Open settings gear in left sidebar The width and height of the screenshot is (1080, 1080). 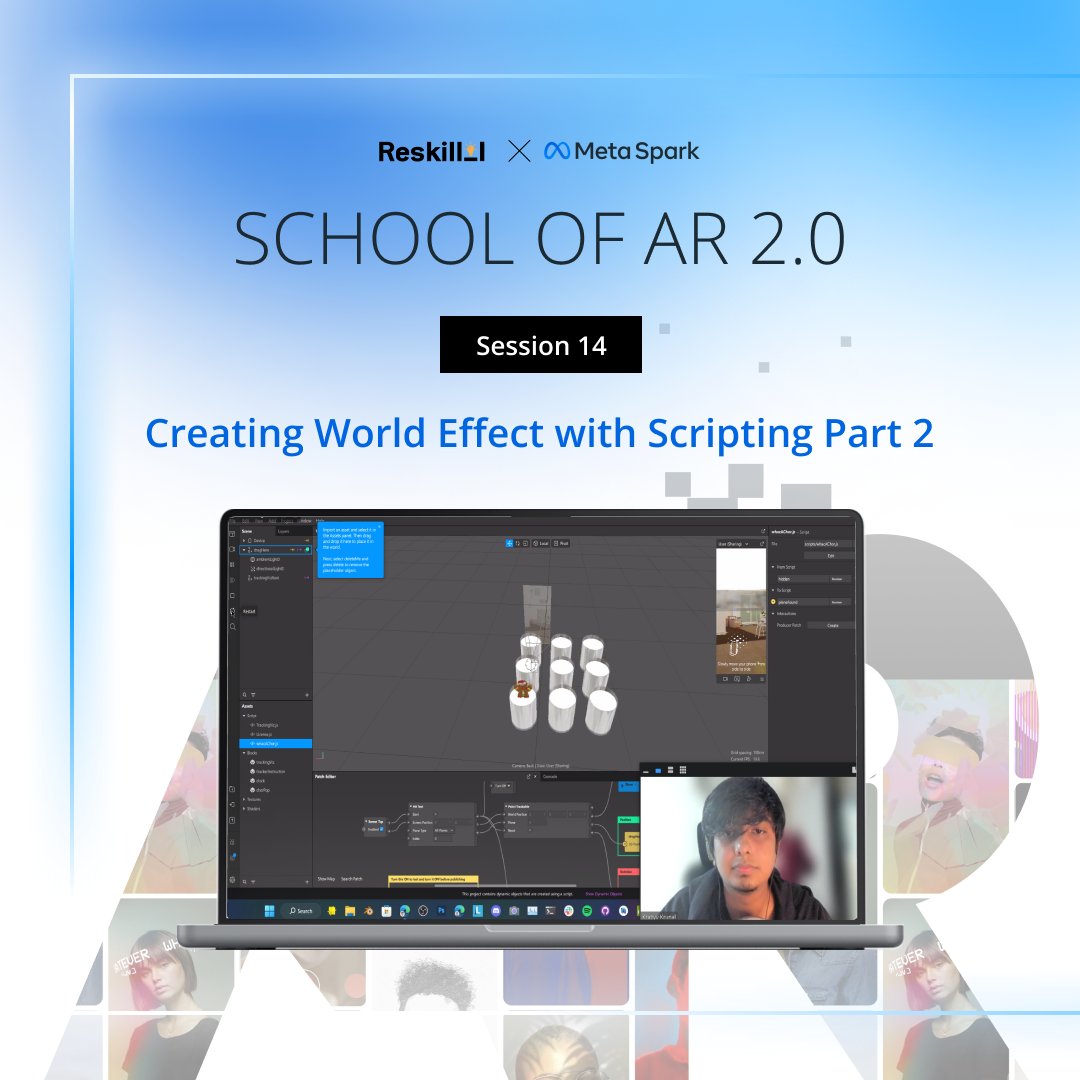[x=232, y=880]
